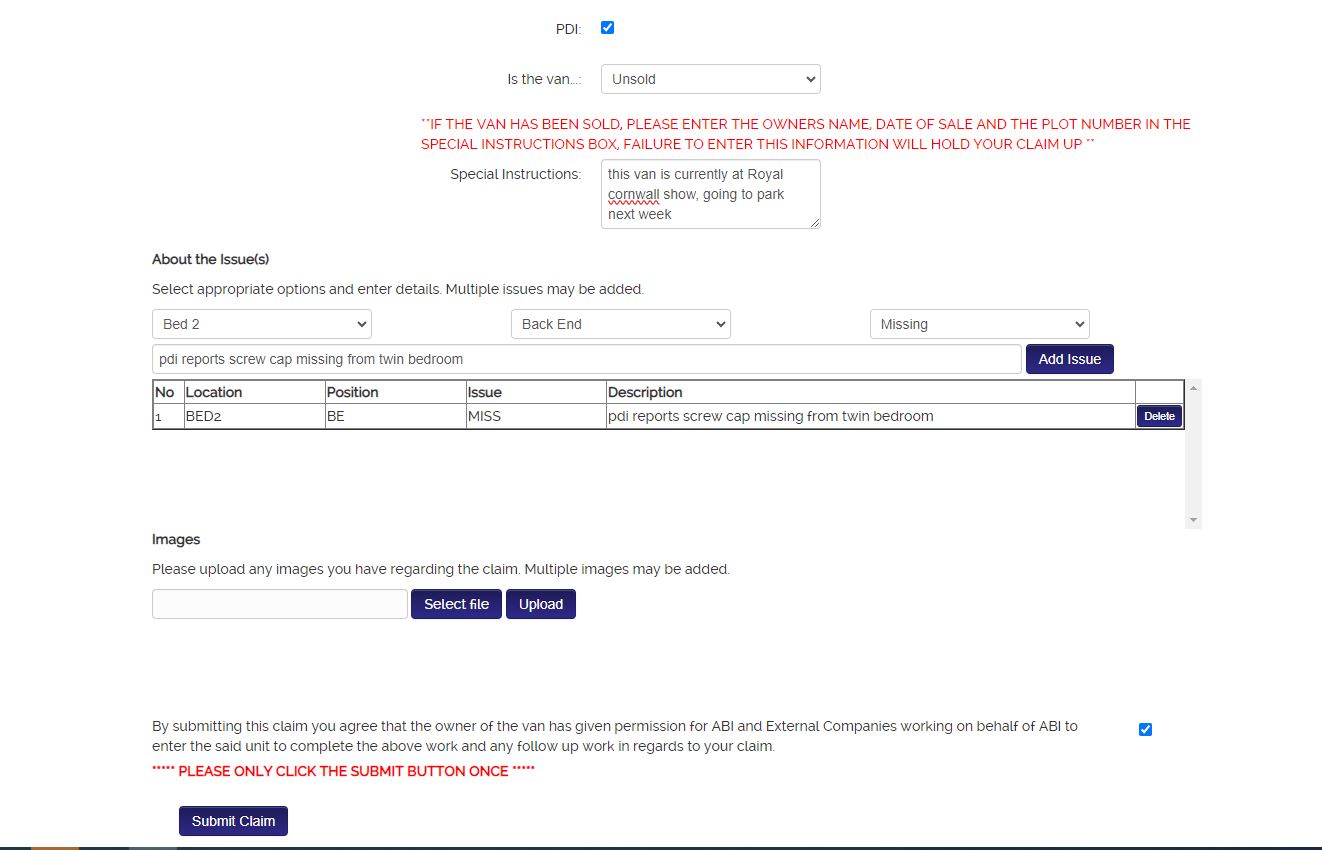Click the MISS issue cell
The width and height of the screenshot is (1322, 850).
coord(536,416)
